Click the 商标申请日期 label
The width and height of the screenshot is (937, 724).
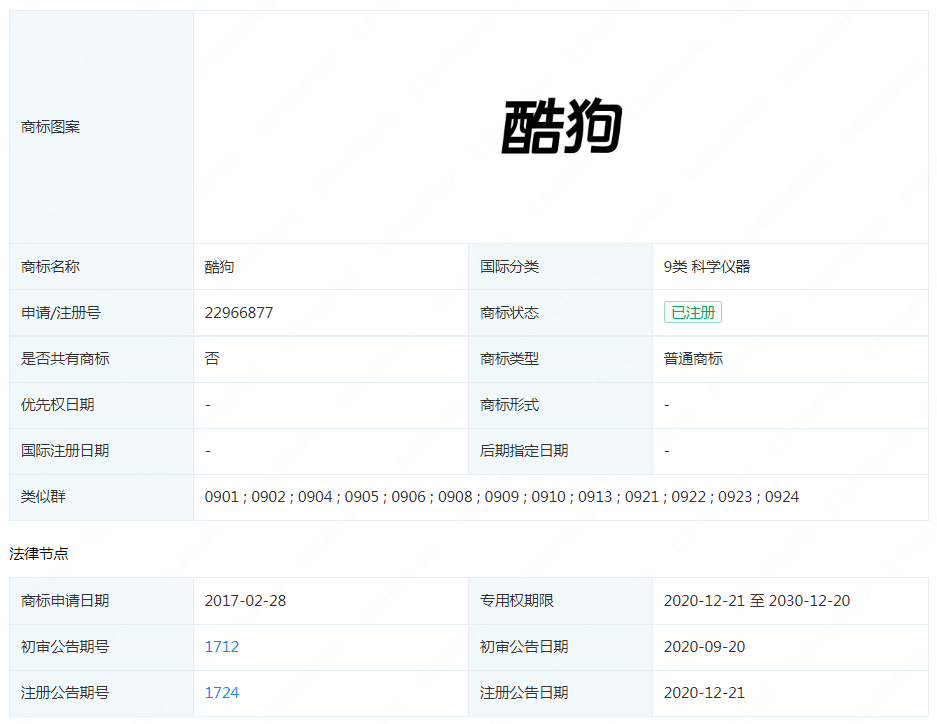(65, 600)
